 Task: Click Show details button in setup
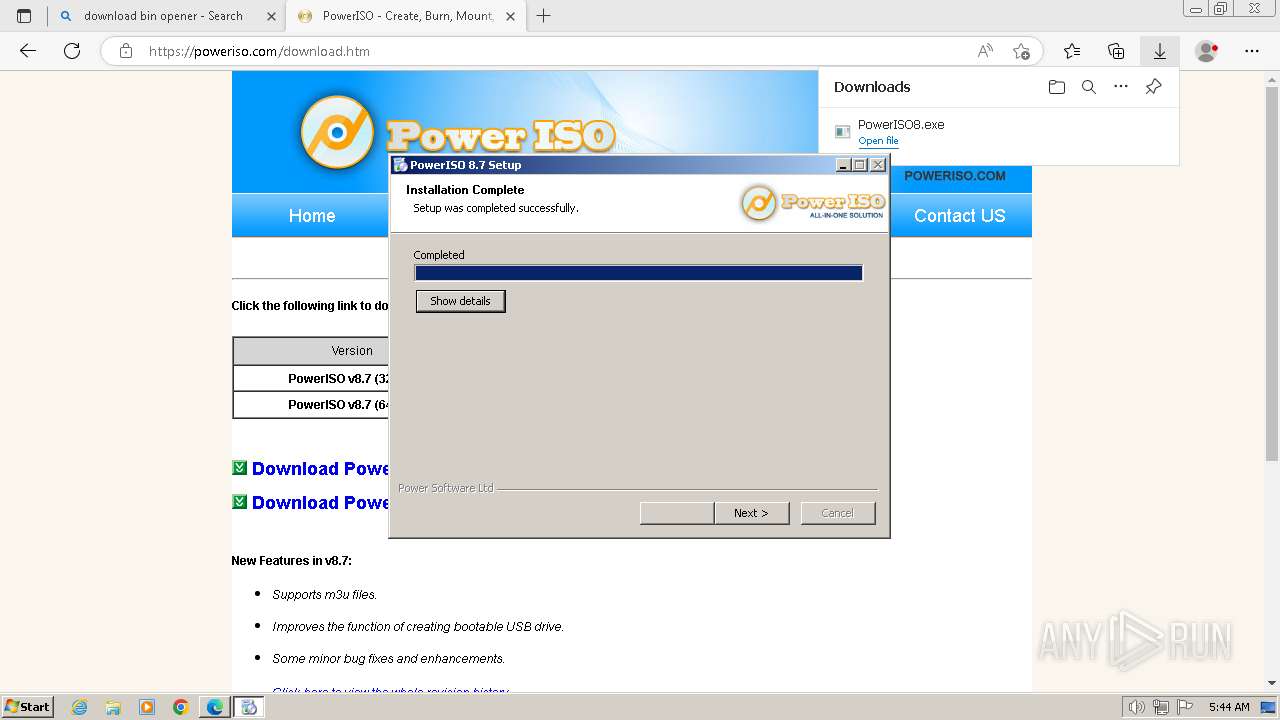point(460,301)
